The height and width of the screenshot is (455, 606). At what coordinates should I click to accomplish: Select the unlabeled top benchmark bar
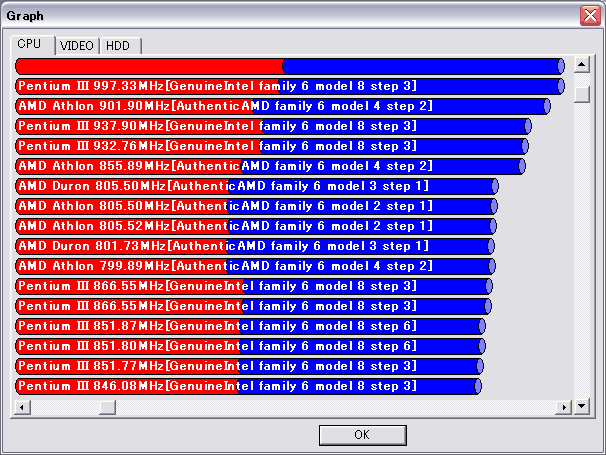[290, 66]
